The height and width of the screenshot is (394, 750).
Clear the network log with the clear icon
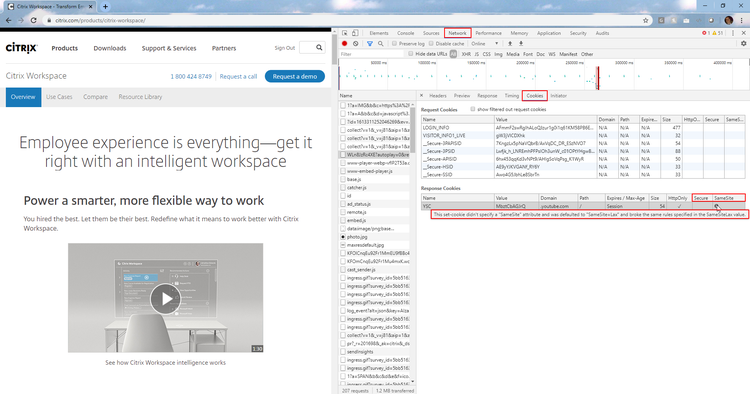355,44
